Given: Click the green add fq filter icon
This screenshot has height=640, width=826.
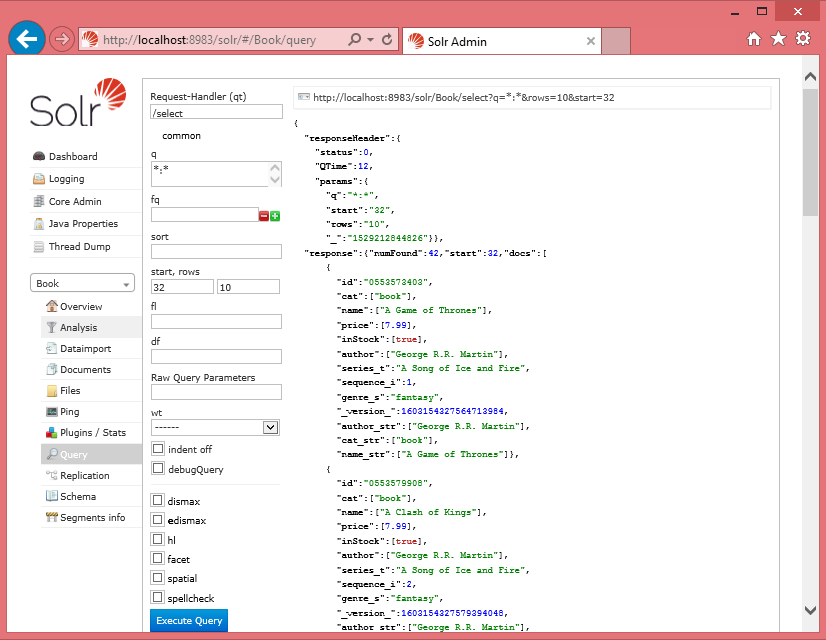Looking at the screenshot, I should pyautogui.click(x=275, y=216).
